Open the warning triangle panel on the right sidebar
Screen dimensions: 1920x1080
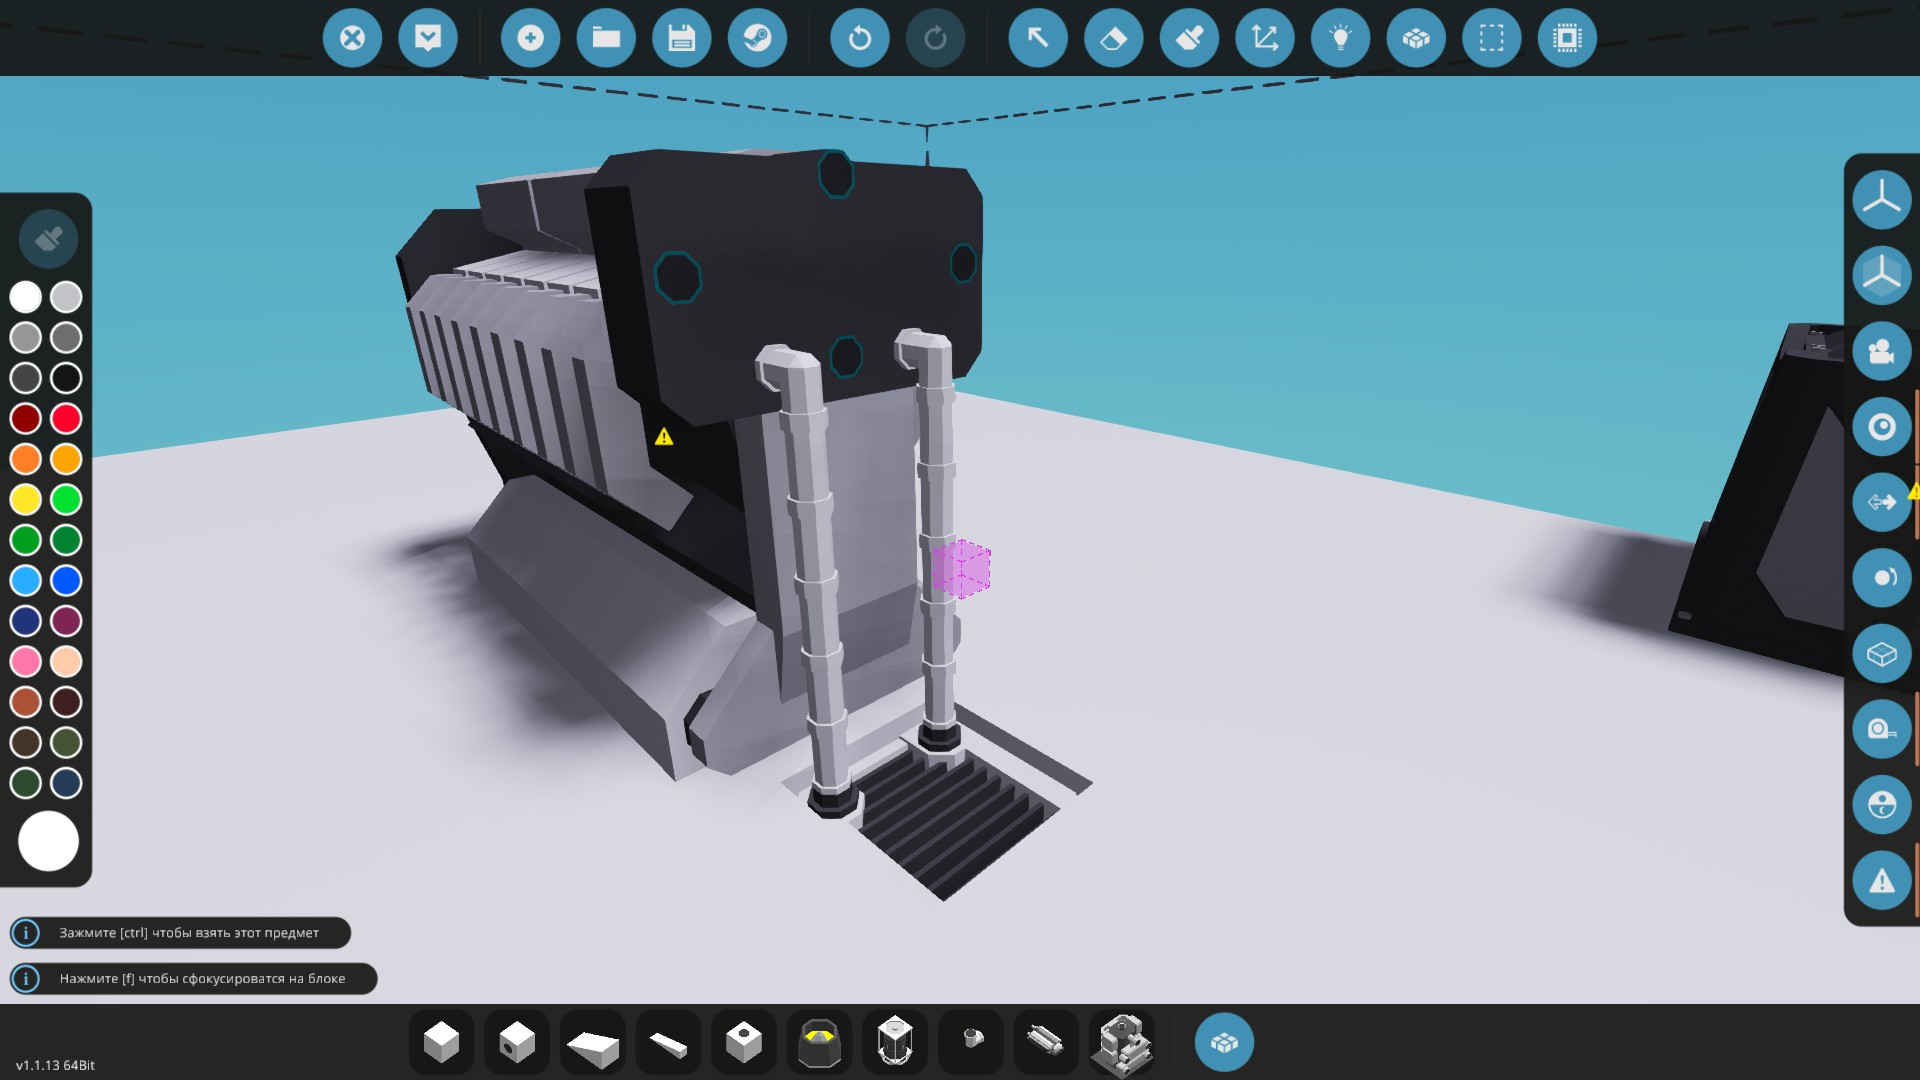1881,881
